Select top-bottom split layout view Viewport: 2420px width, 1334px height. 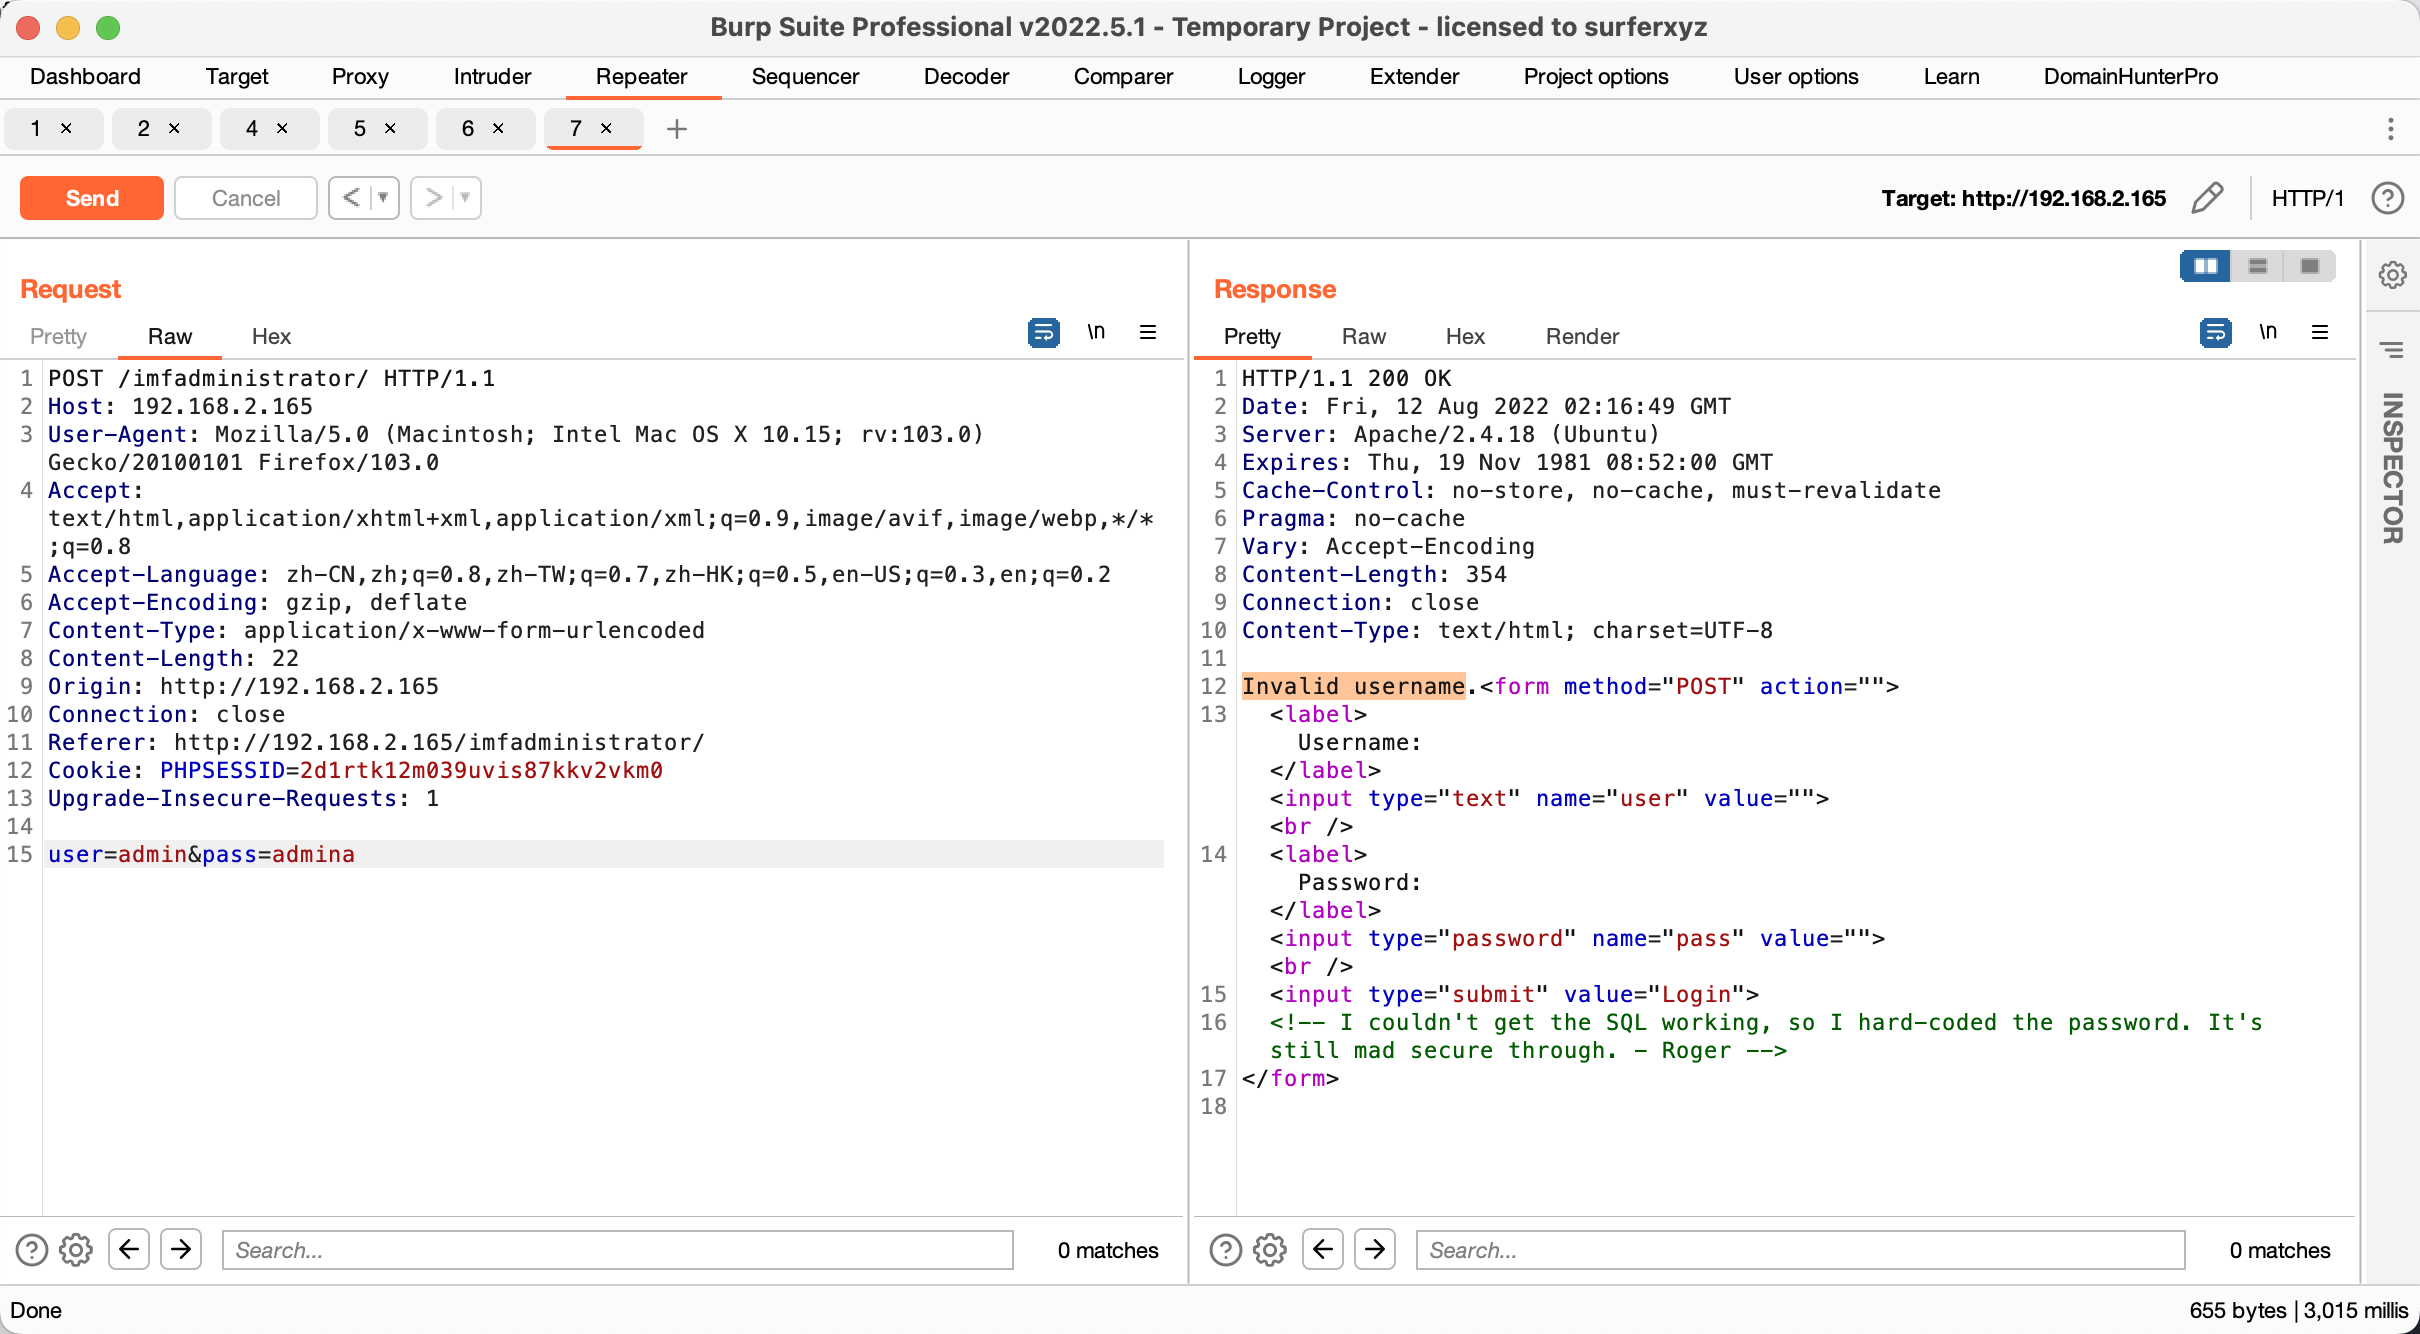pos(2258,266)
